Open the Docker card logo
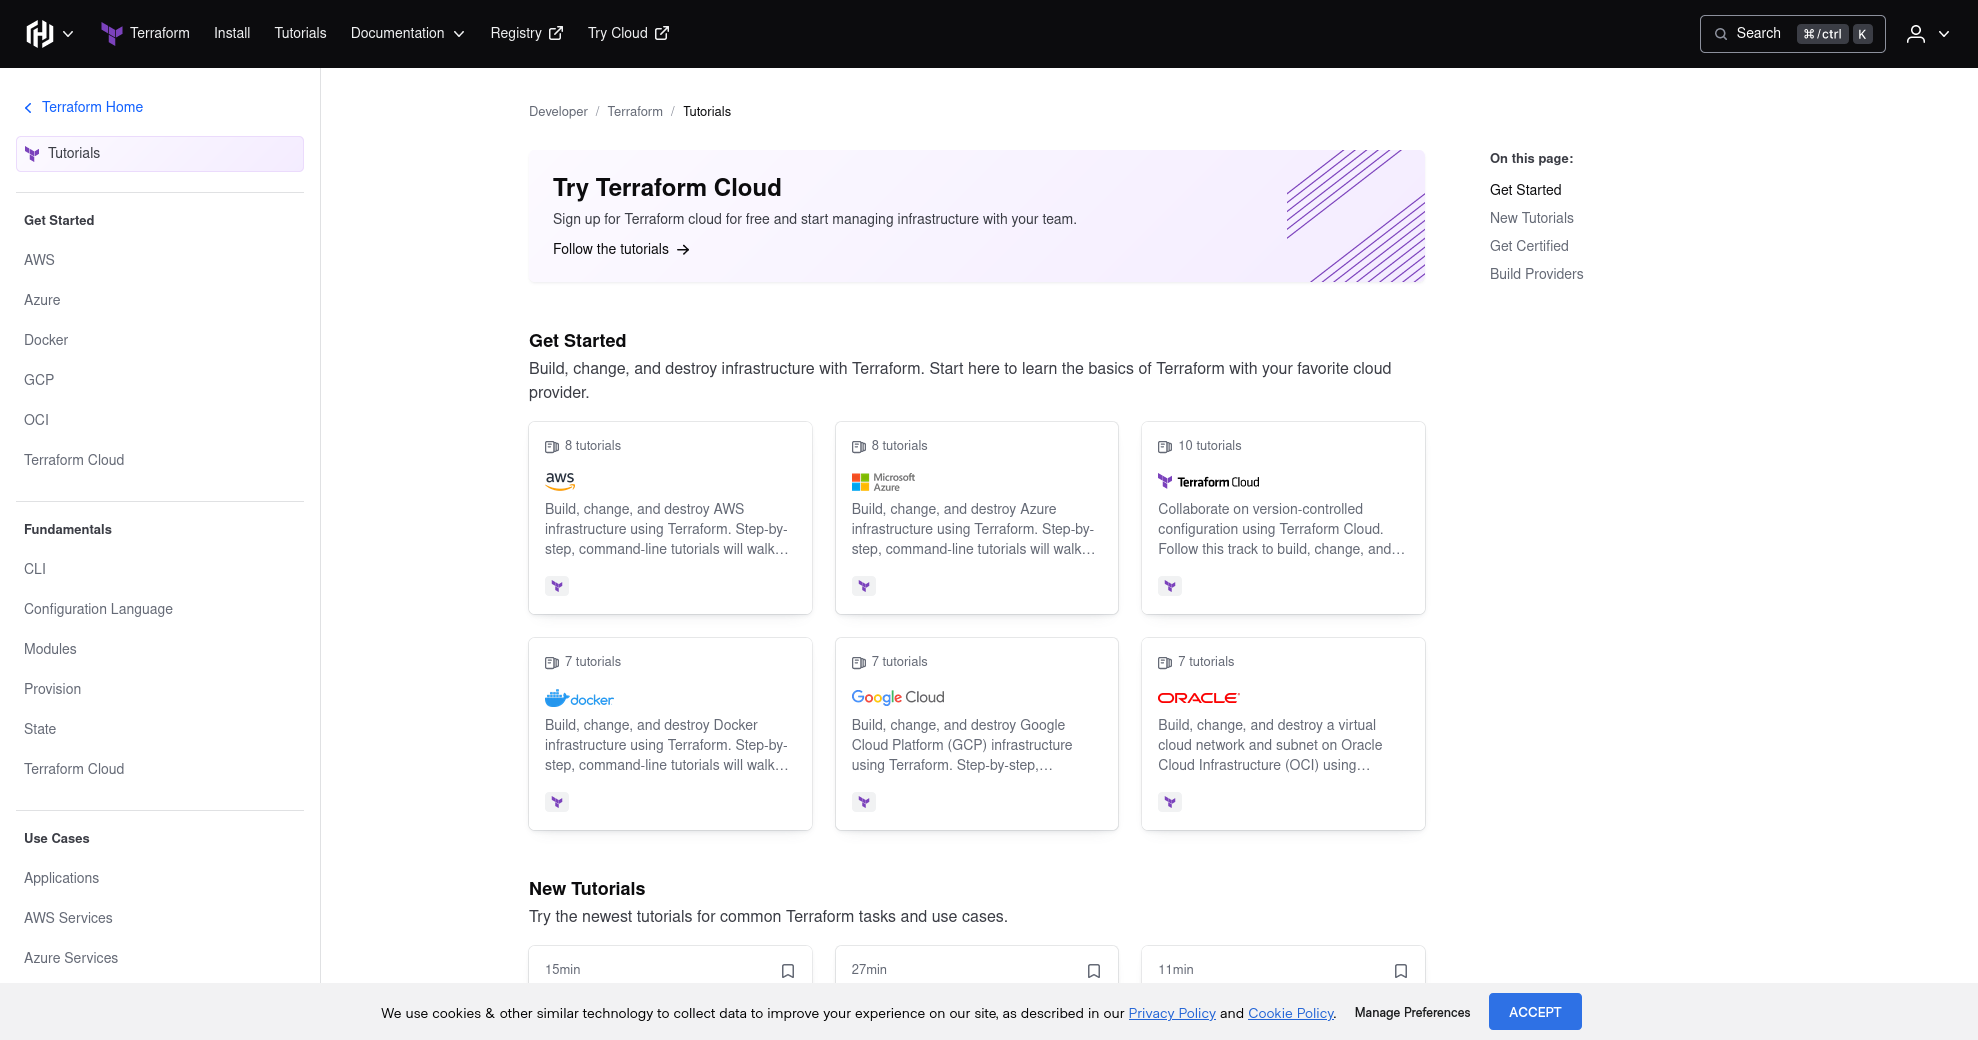 click(x=579, y=698)
